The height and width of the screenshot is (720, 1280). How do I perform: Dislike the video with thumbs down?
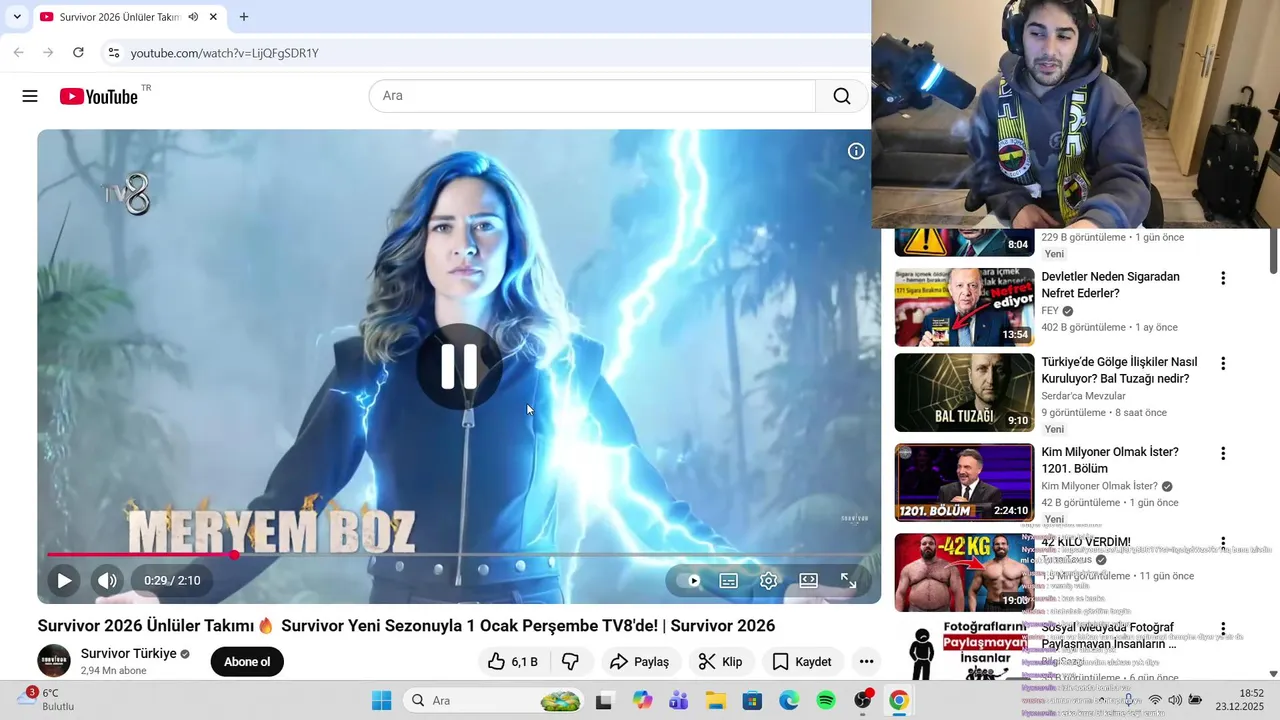pos(570,661)
